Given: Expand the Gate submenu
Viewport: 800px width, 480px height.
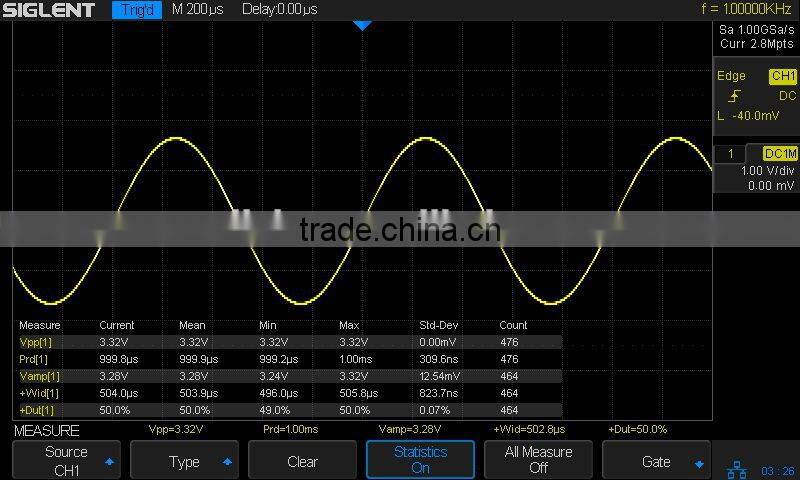Looking at the screenshot, I should (x=656, y=461).
